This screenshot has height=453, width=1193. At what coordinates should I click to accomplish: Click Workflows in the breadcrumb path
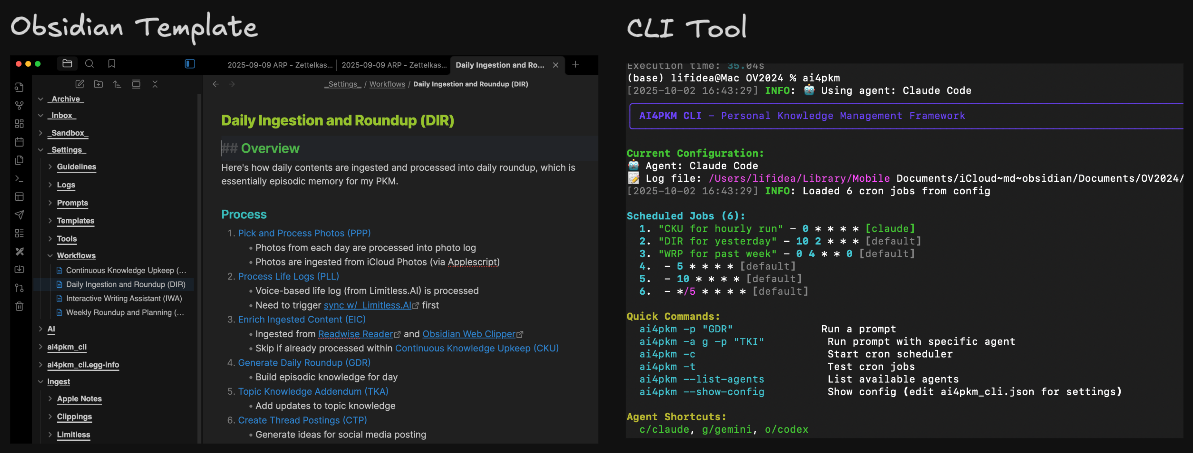click(387, 85)
